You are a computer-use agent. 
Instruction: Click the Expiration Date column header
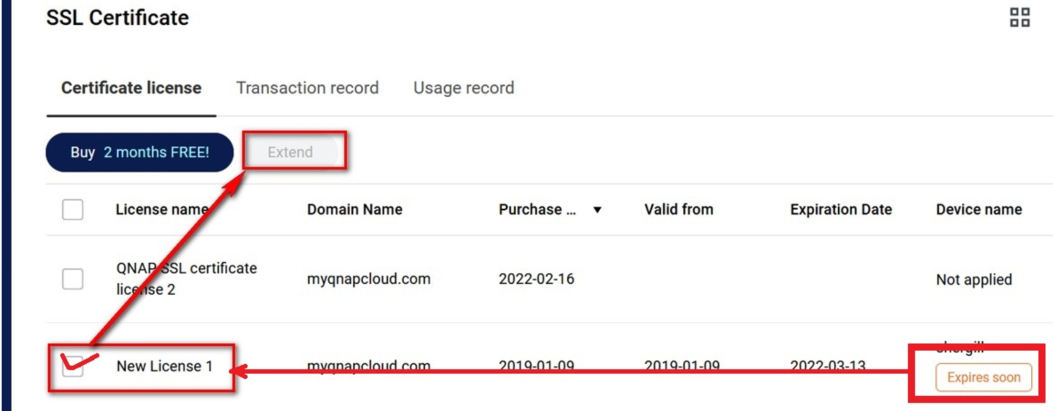(x=841, y=210)
